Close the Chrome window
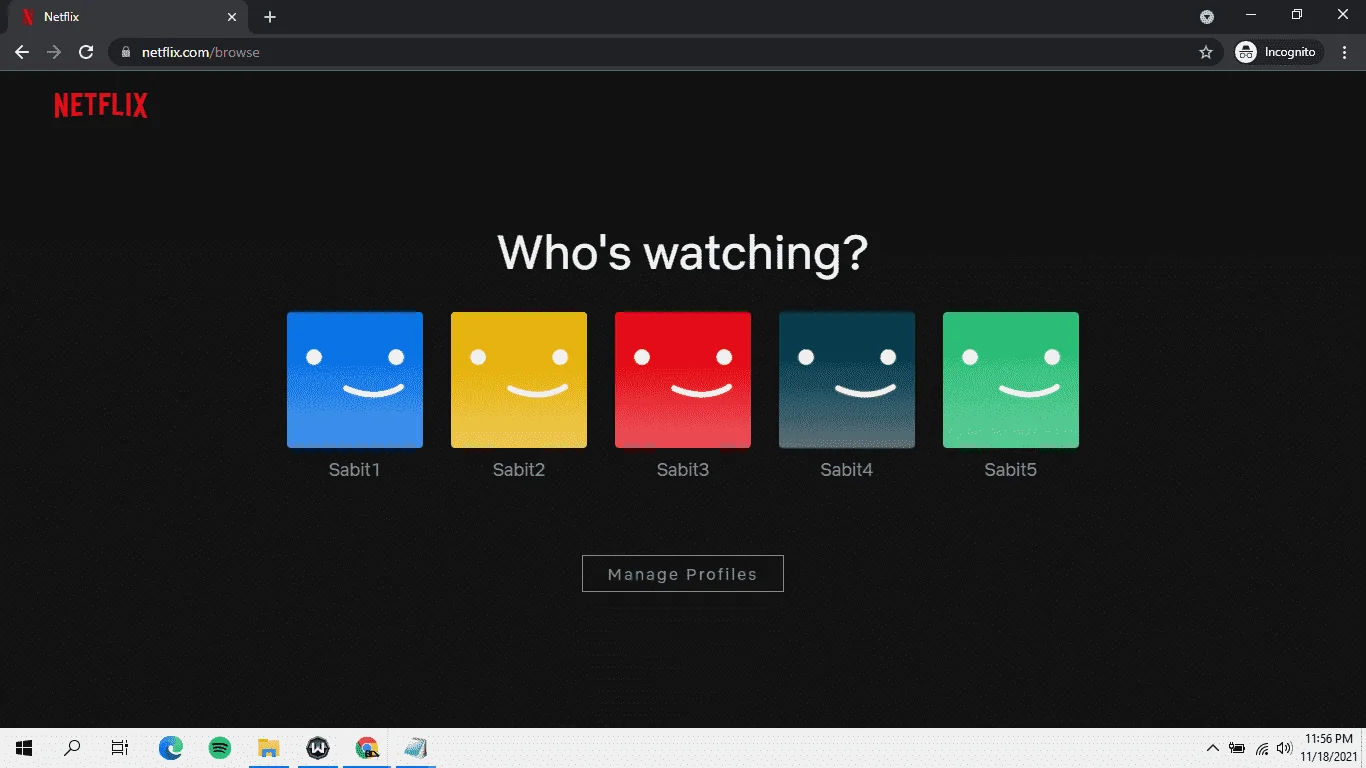This screenshot has height=768, width=1366. 1343,15
